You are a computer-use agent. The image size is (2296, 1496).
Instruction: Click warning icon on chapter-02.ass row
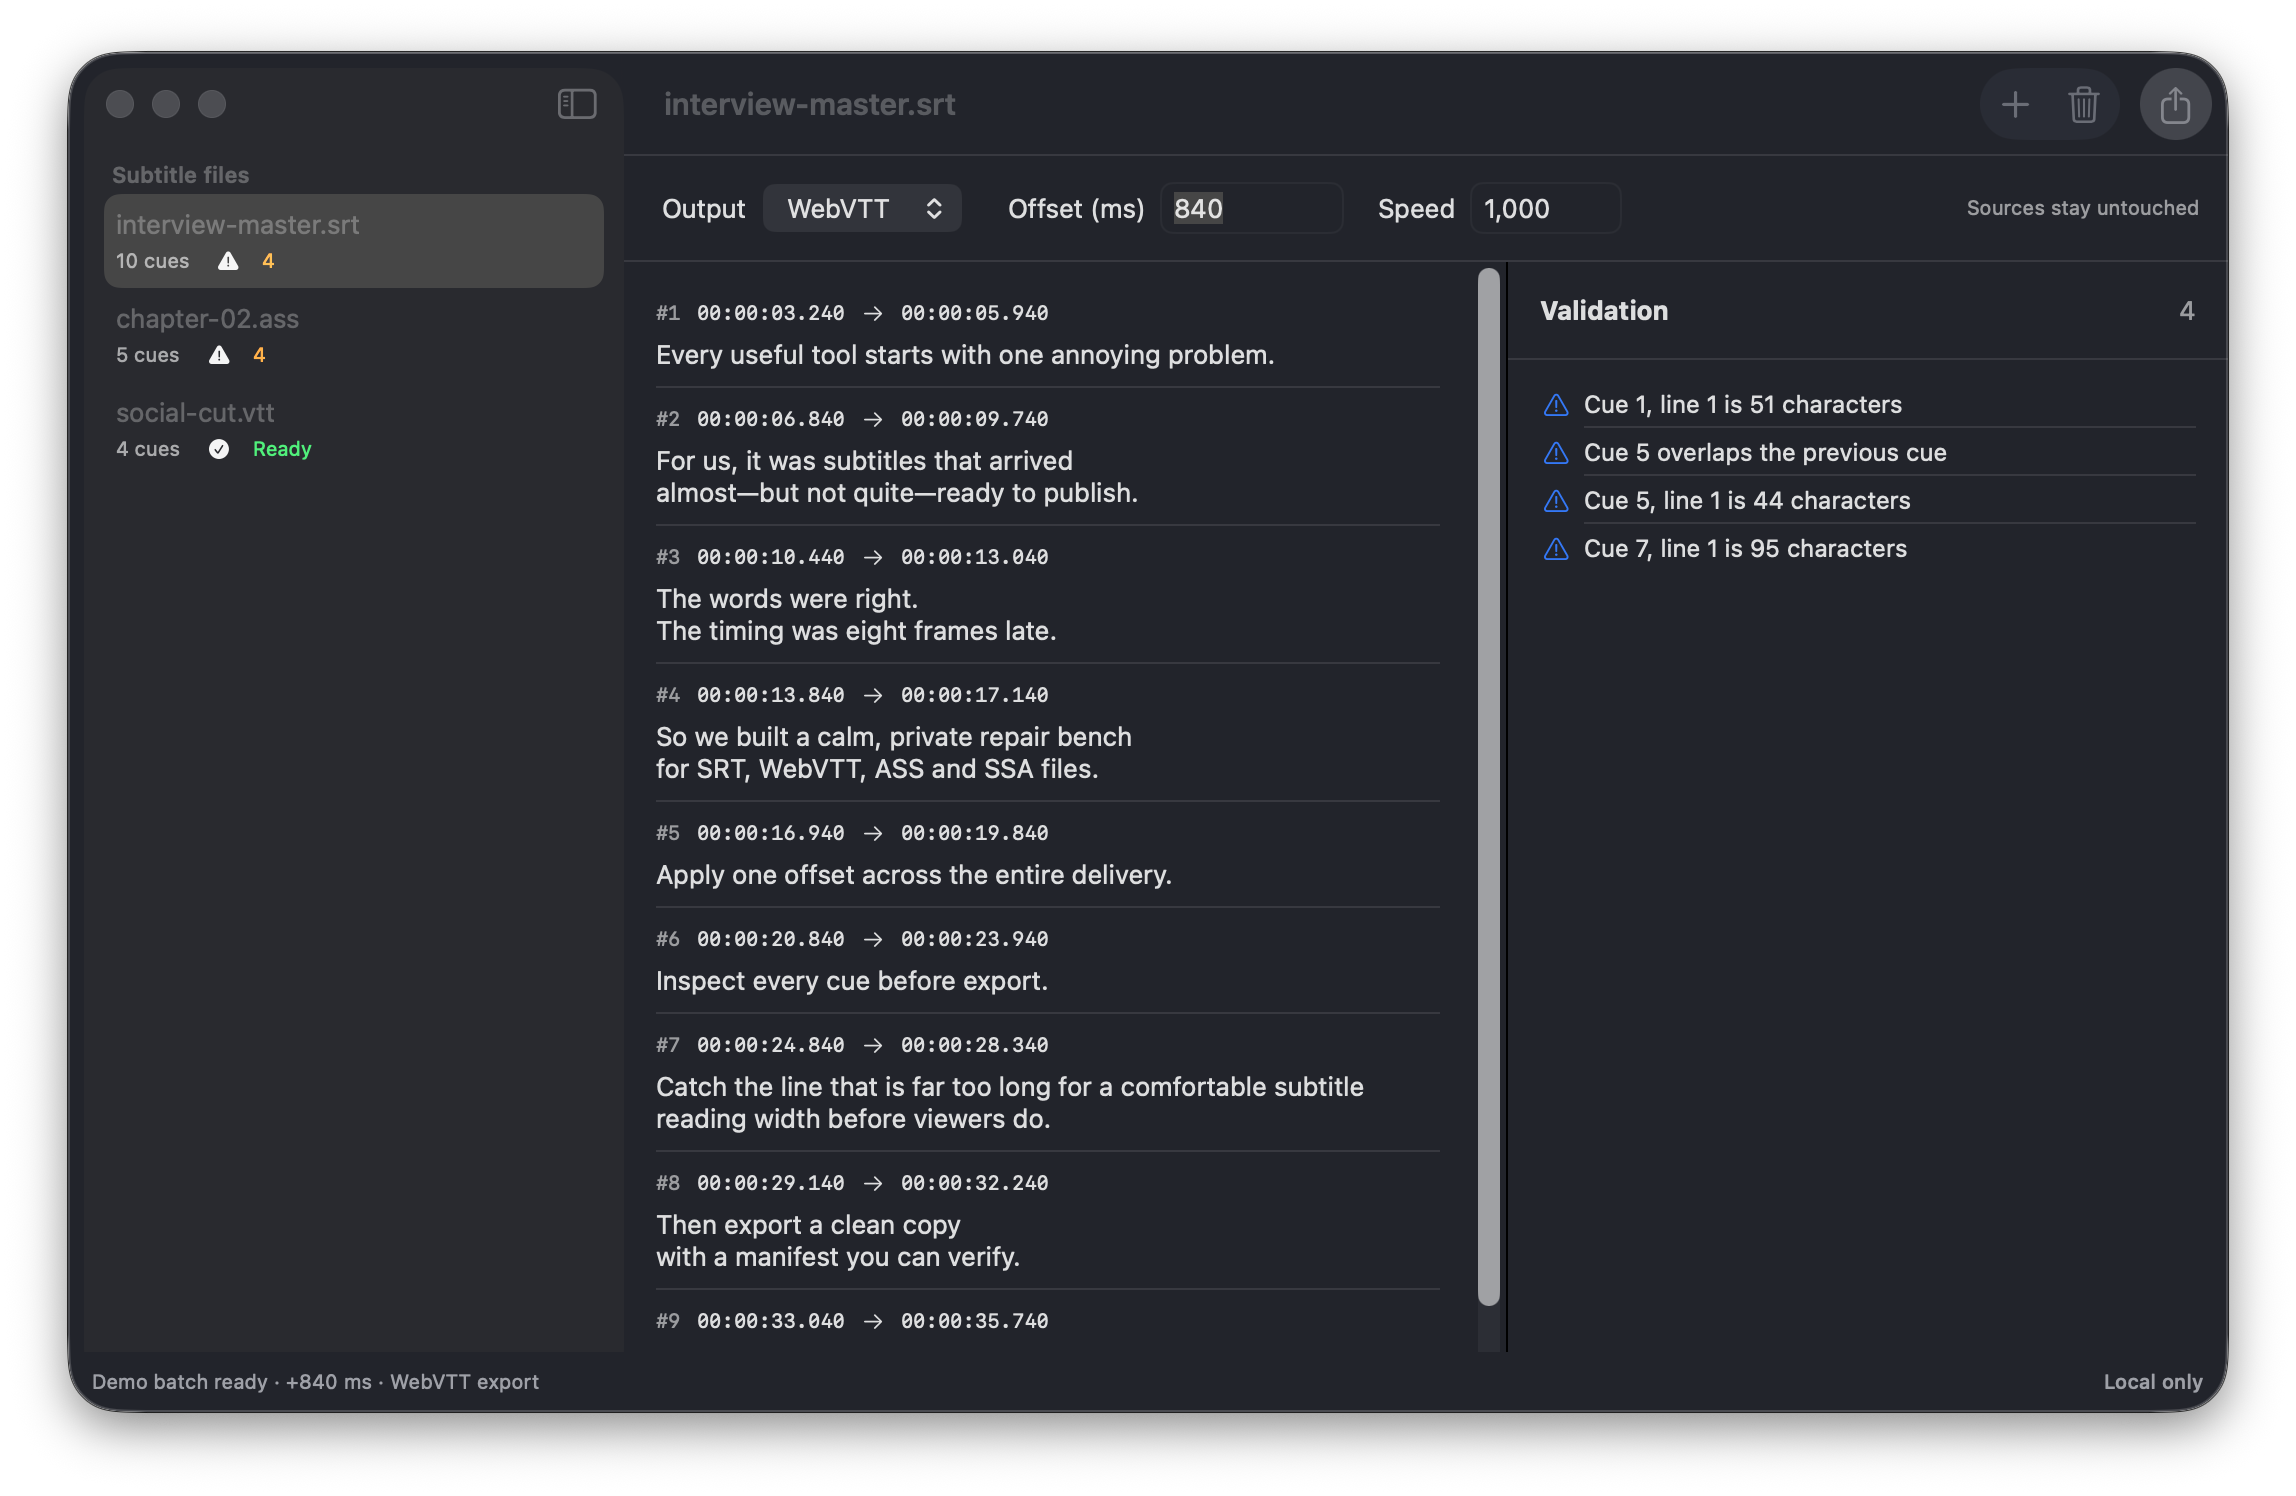[x=219, y=355]
